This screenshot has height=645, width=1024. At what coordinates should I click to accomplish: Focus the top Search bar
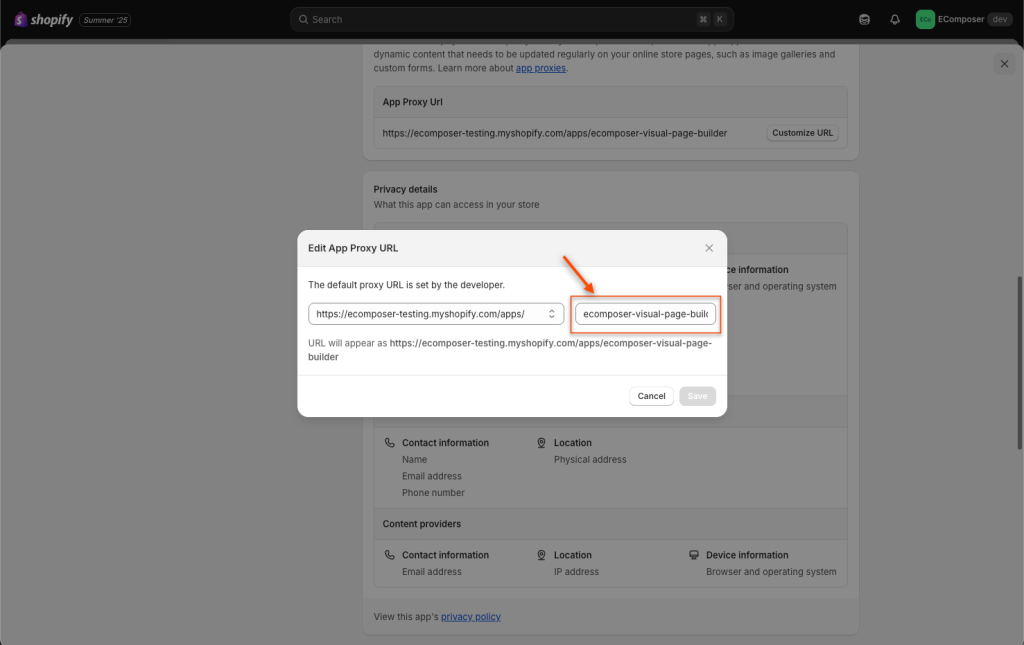tap(511, 20)
